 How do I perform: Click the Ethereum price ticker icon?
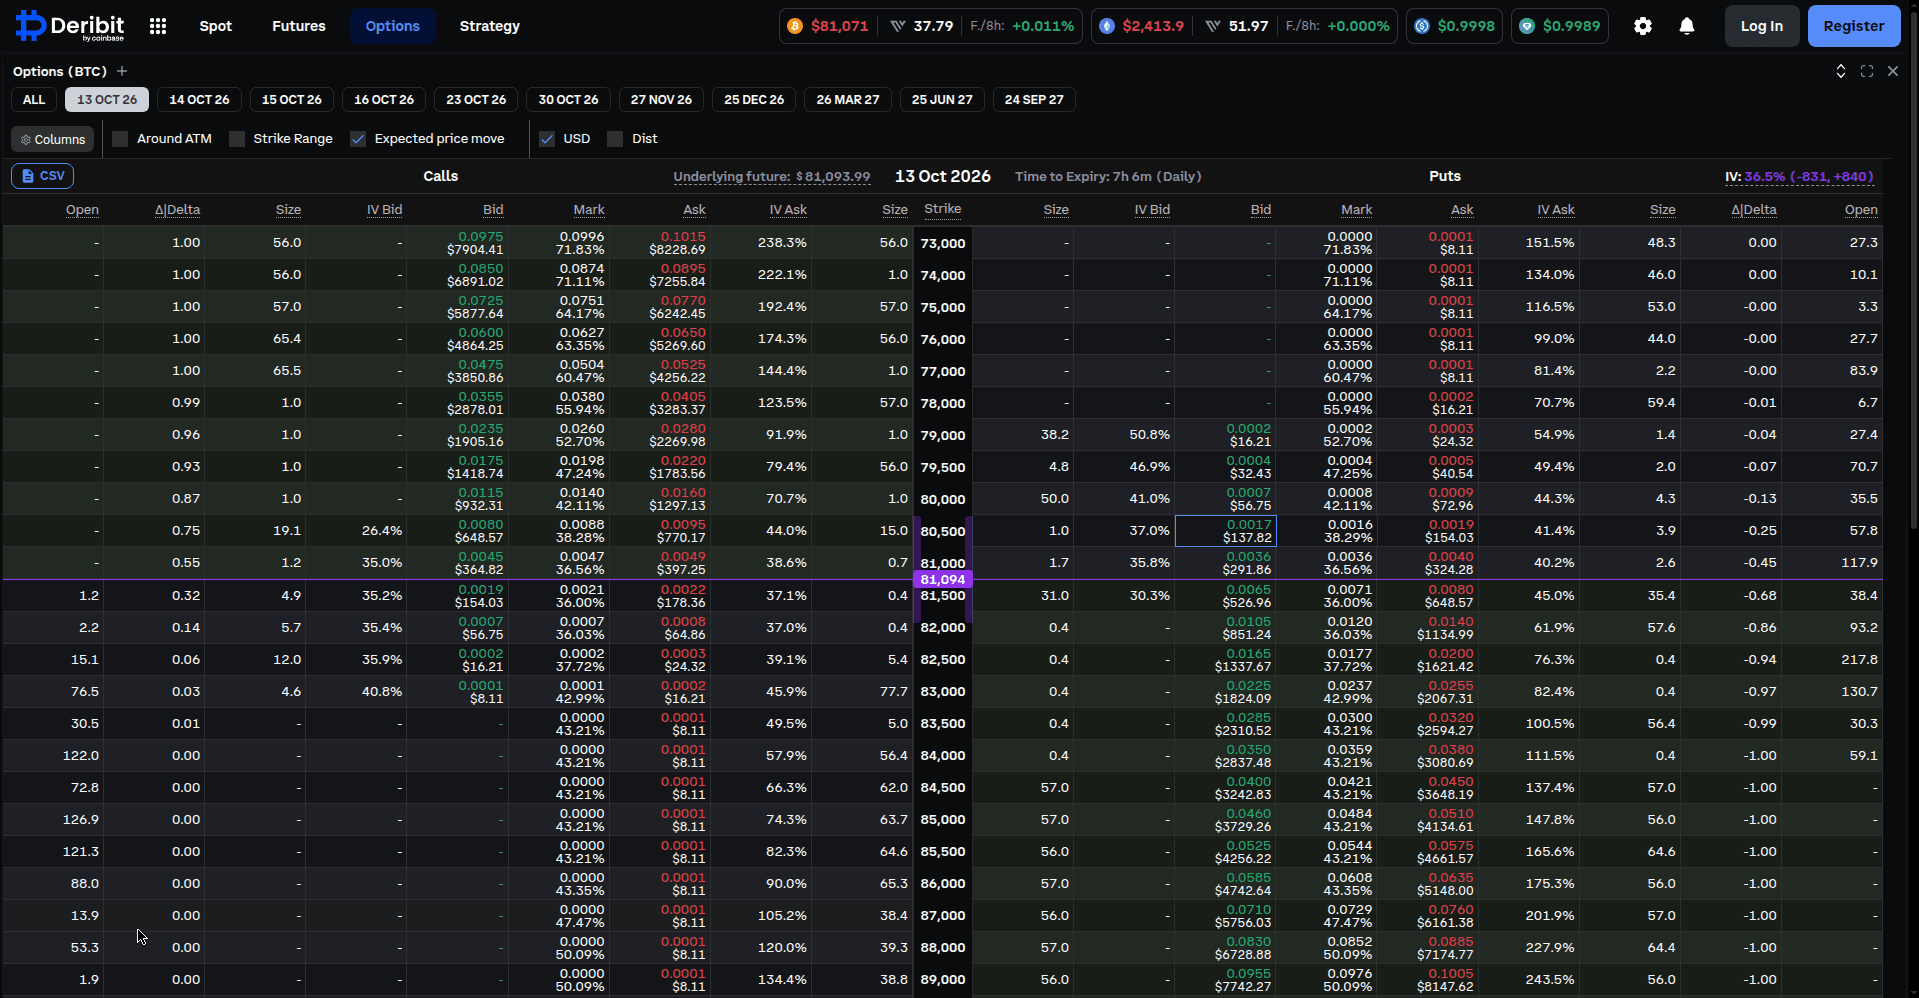click(x=1107, y=26)
